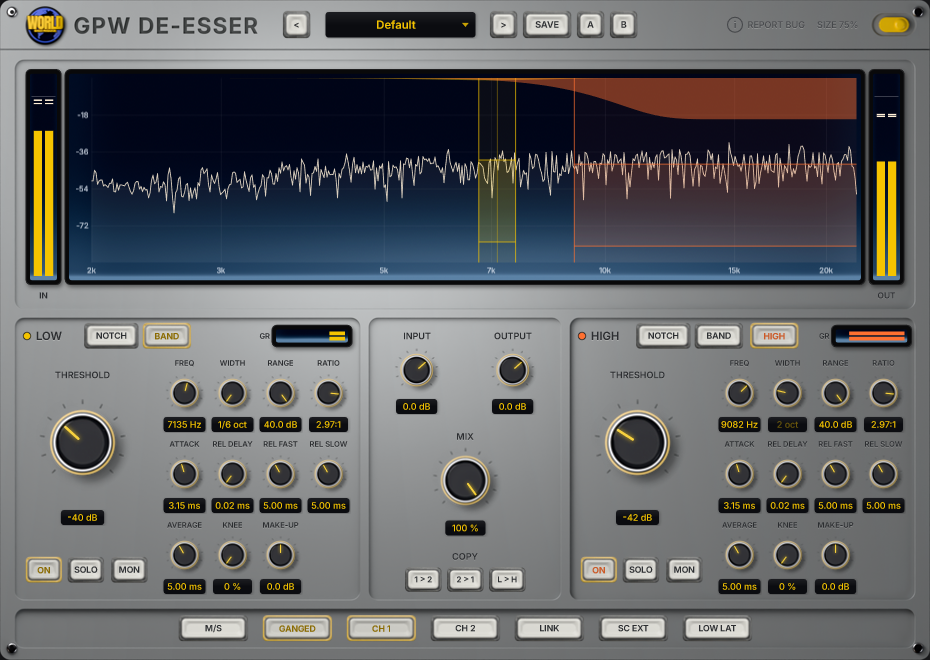Click the 100 % mix value field
Image resolution: width=930 pixels, height=660 pixels.
point(465,528)
